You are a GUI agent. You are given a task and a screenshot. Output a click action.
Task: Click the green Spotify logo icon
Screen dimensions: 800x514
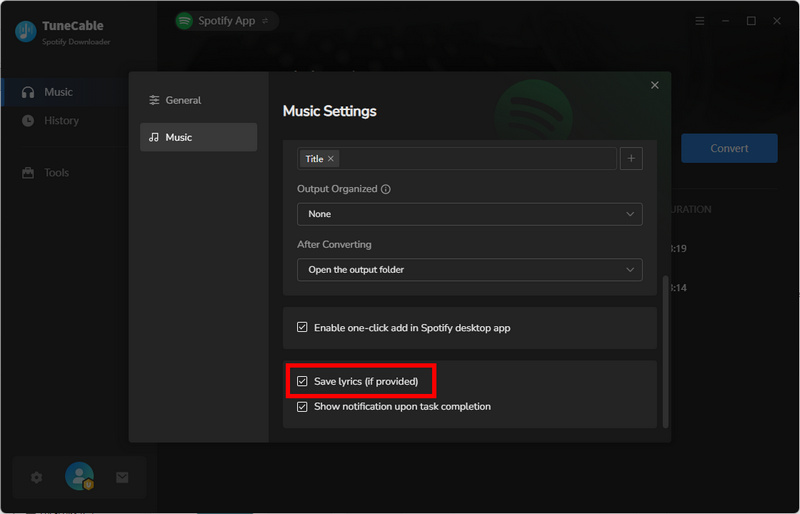pyautogui.click(x=184, y=21)
